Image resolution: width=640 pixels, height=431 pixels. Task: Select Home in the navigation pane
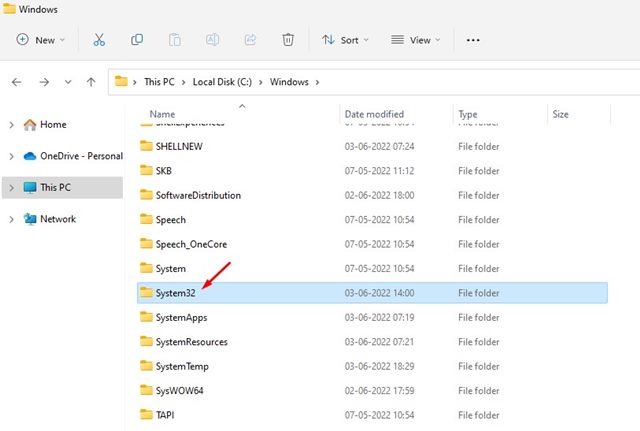coord(52,125)
